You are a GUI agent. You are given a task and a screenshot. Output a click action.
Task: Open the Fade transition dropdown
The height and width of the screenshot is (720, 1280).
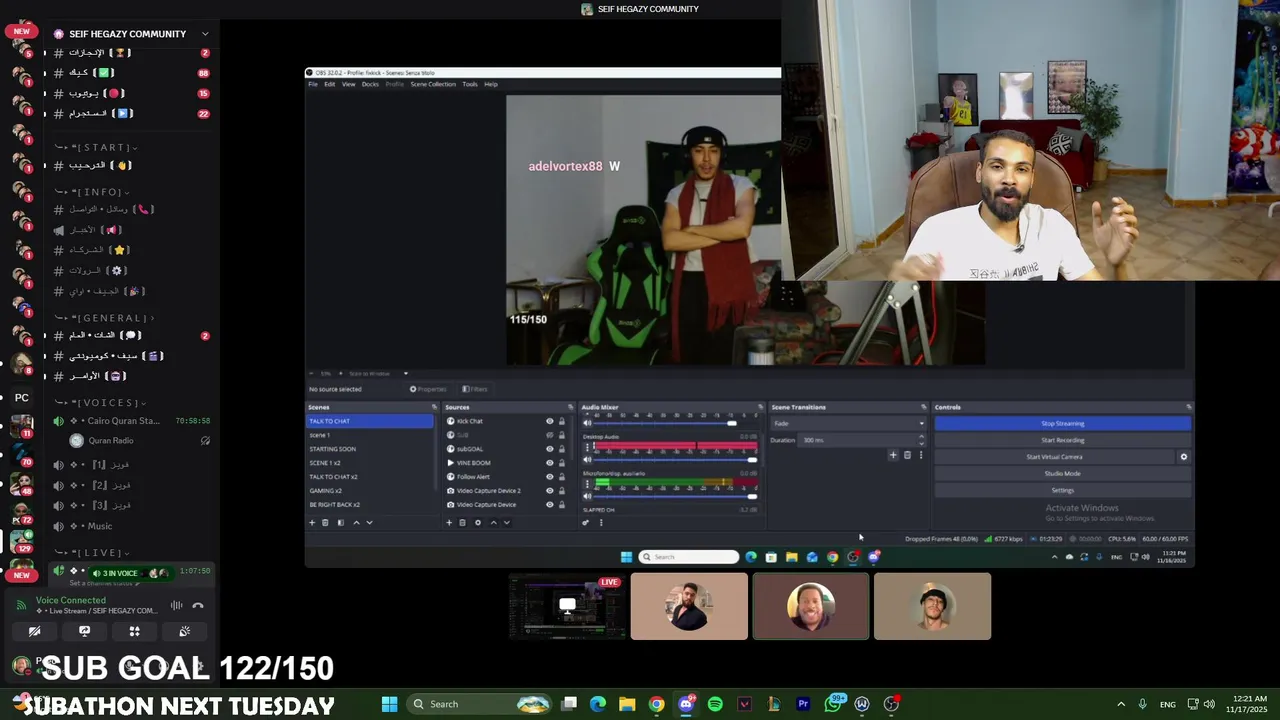(x=848, y=423)
